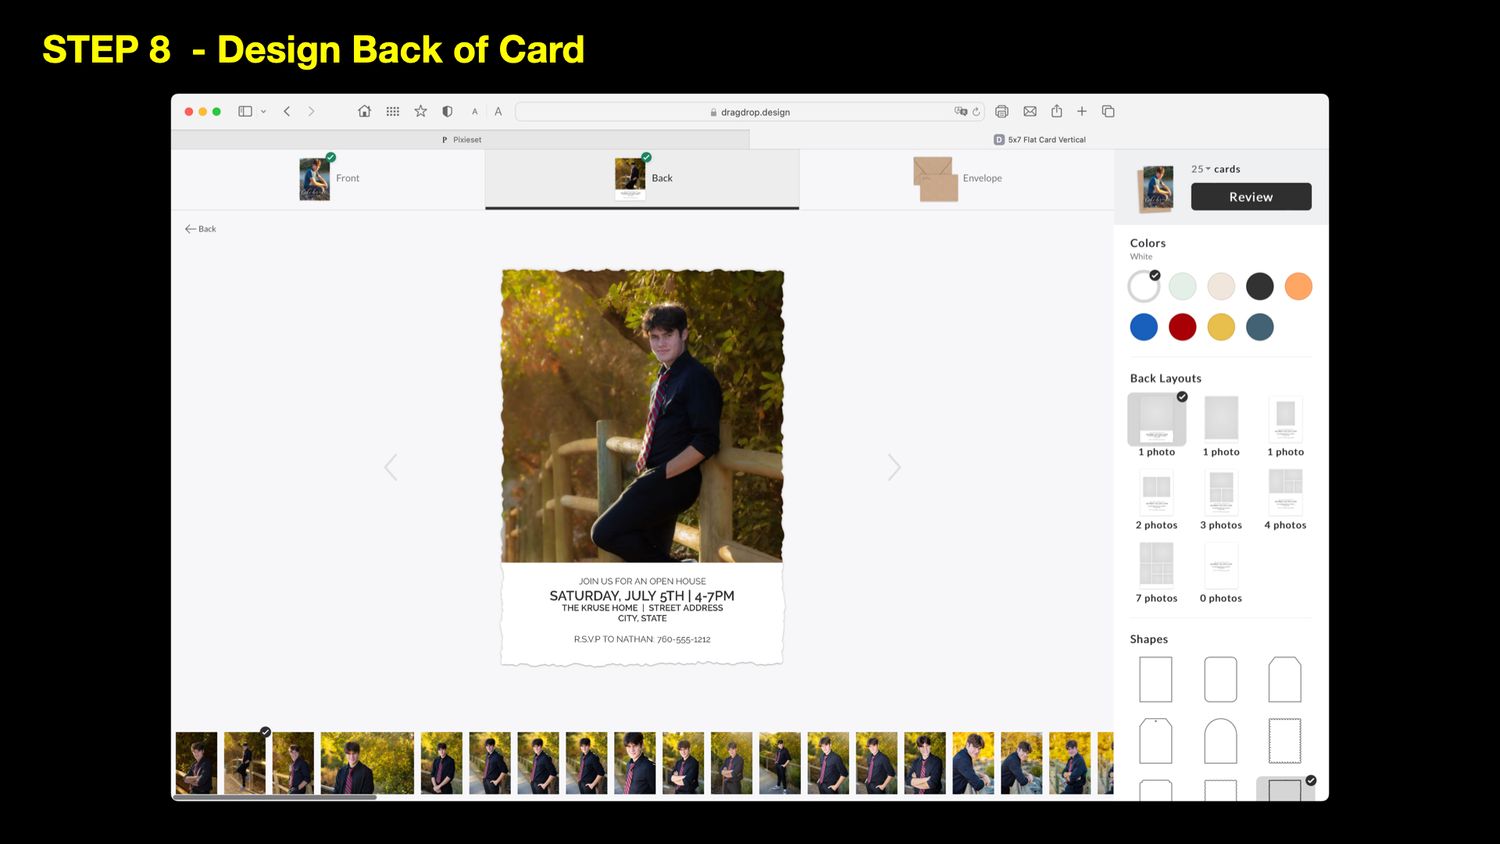Click the "RSVP TO NATHAN" phone line

pos(642,639)
